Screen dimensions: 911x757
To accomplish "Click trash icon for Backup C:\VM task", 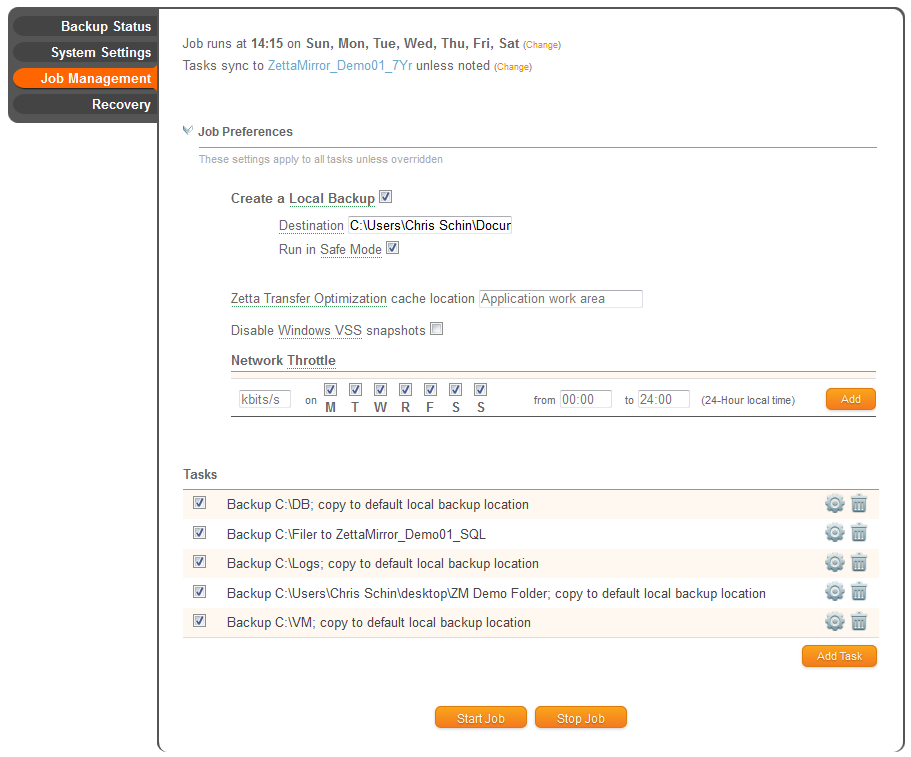I will [859, 622].
